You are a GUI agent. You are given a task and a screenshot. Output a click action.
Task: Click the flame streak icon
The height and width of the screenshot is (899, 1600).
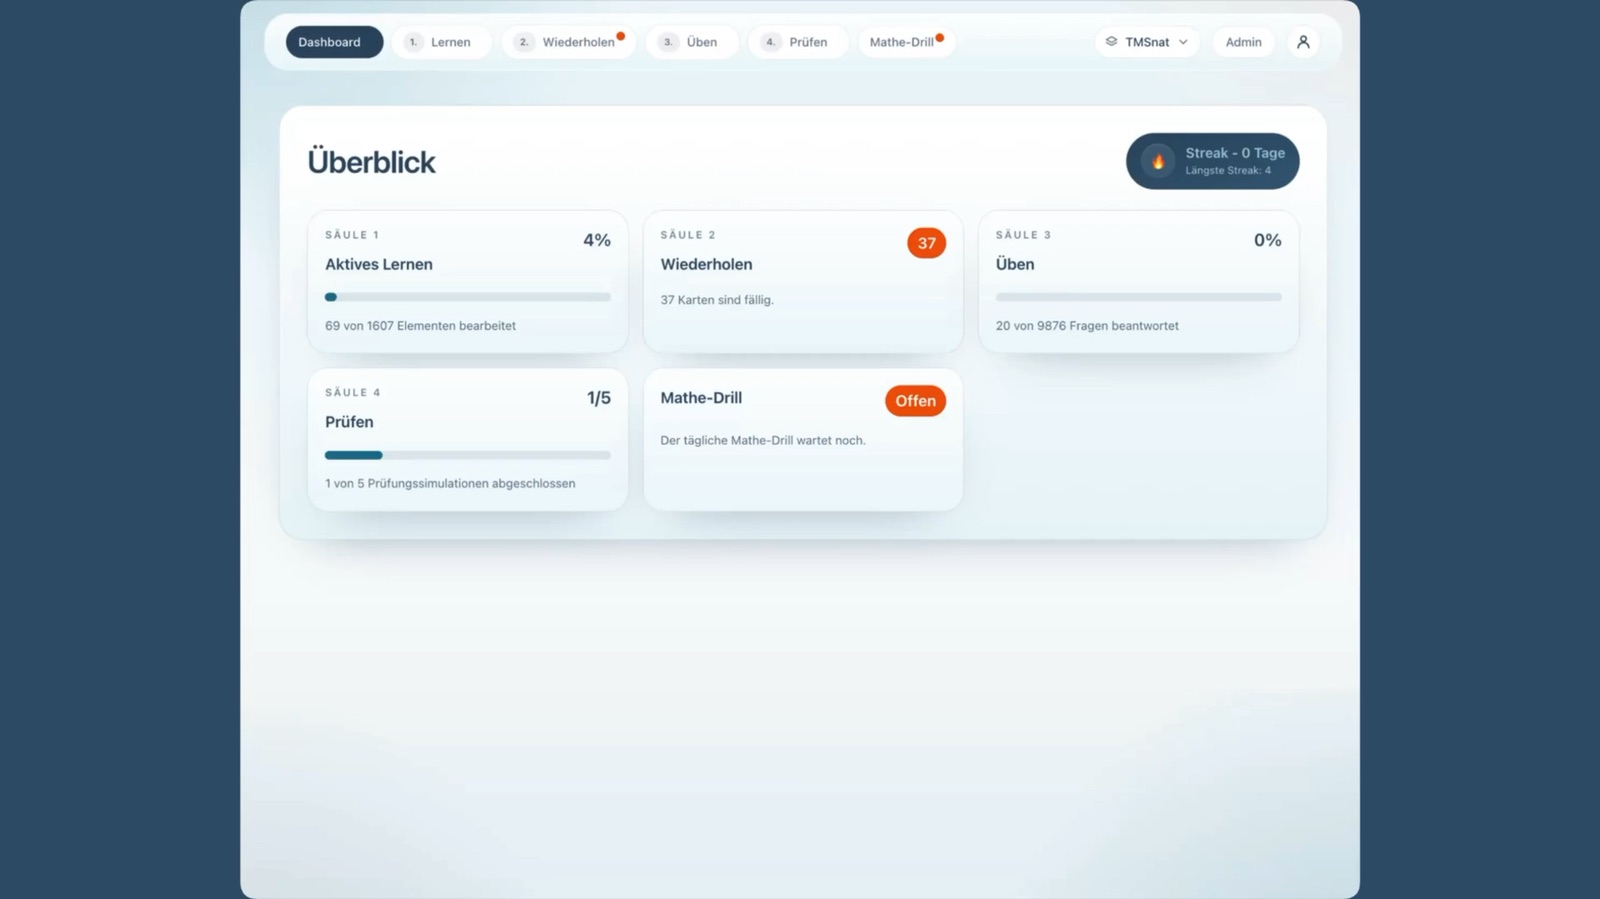click(x=1158, y=161)
